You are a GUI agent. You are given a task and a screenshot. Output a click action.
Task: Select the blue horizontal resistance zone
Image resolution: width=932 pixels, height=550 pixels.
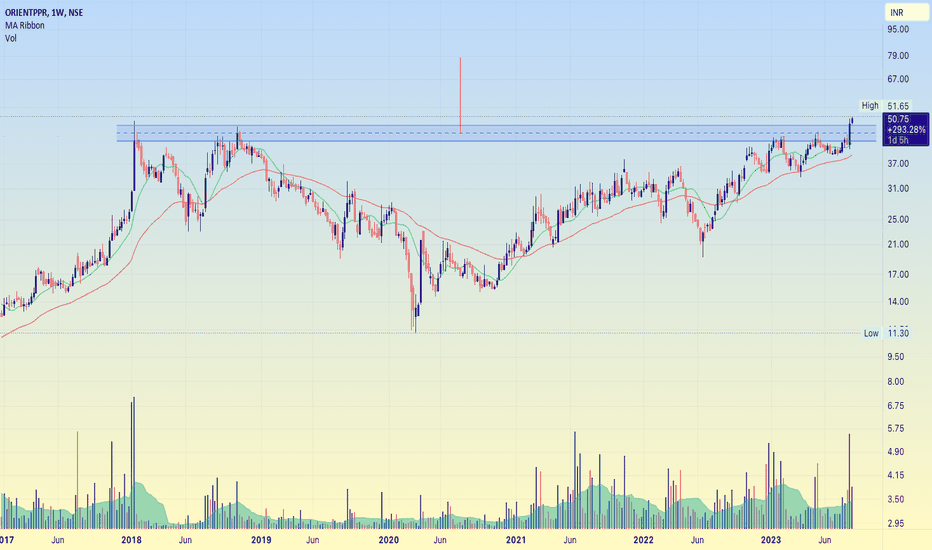[496, 133]
